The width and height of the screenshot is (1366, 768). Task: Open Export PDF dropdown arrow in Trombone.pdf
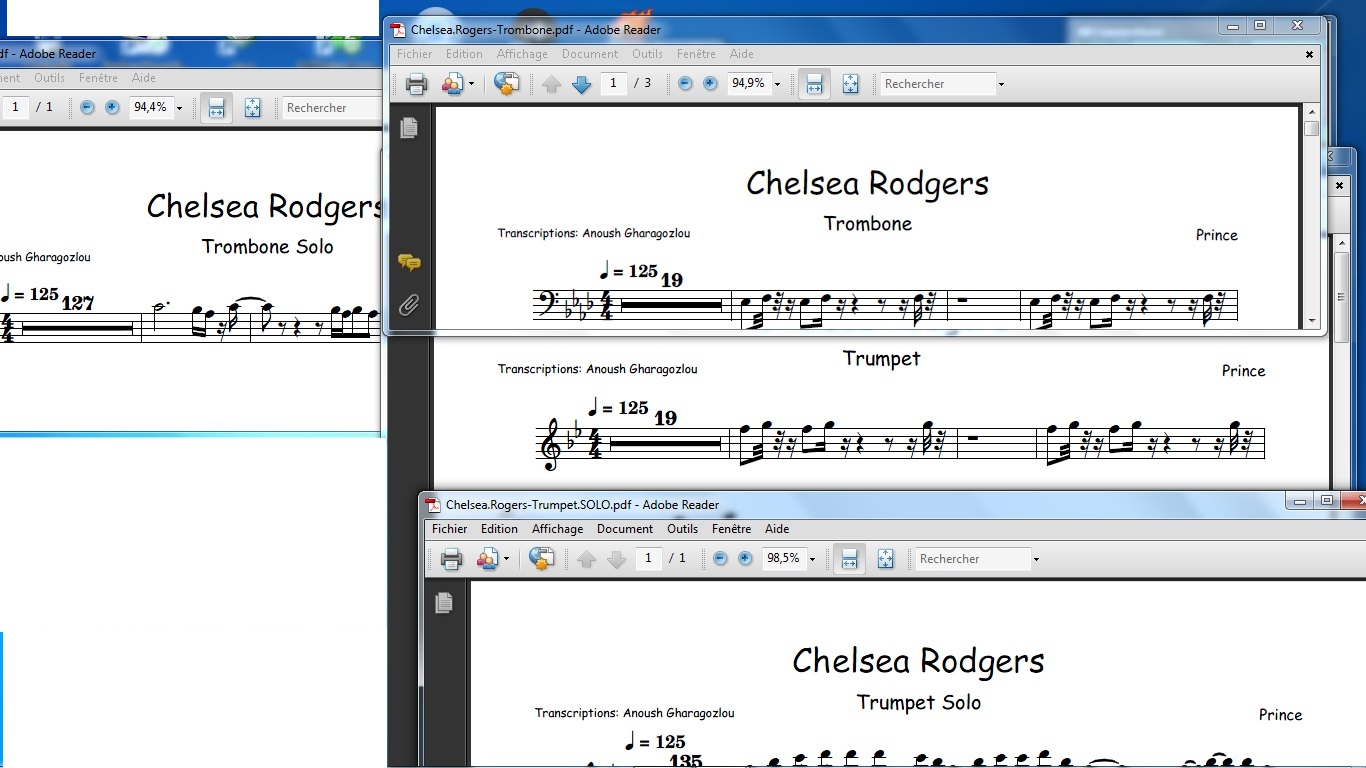471,84
